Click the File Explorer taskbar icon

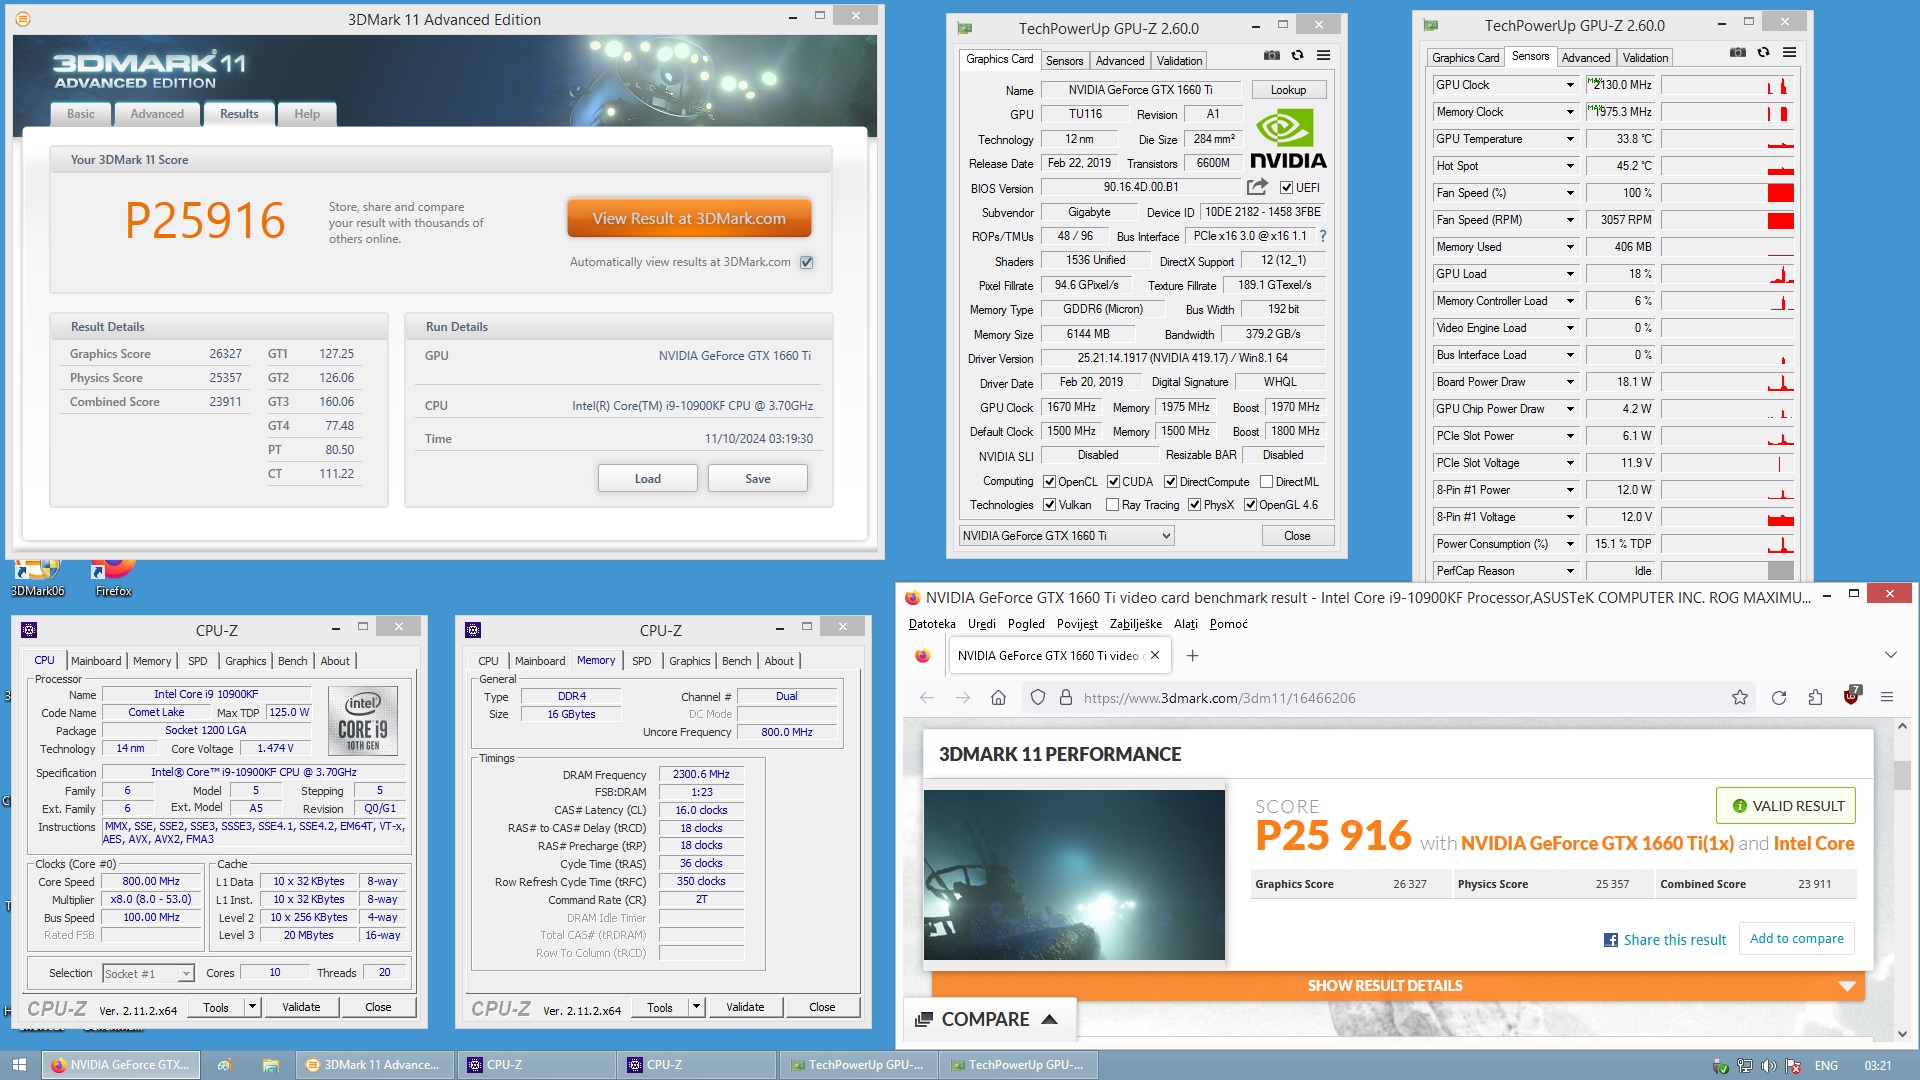[x=271, y=1065]
